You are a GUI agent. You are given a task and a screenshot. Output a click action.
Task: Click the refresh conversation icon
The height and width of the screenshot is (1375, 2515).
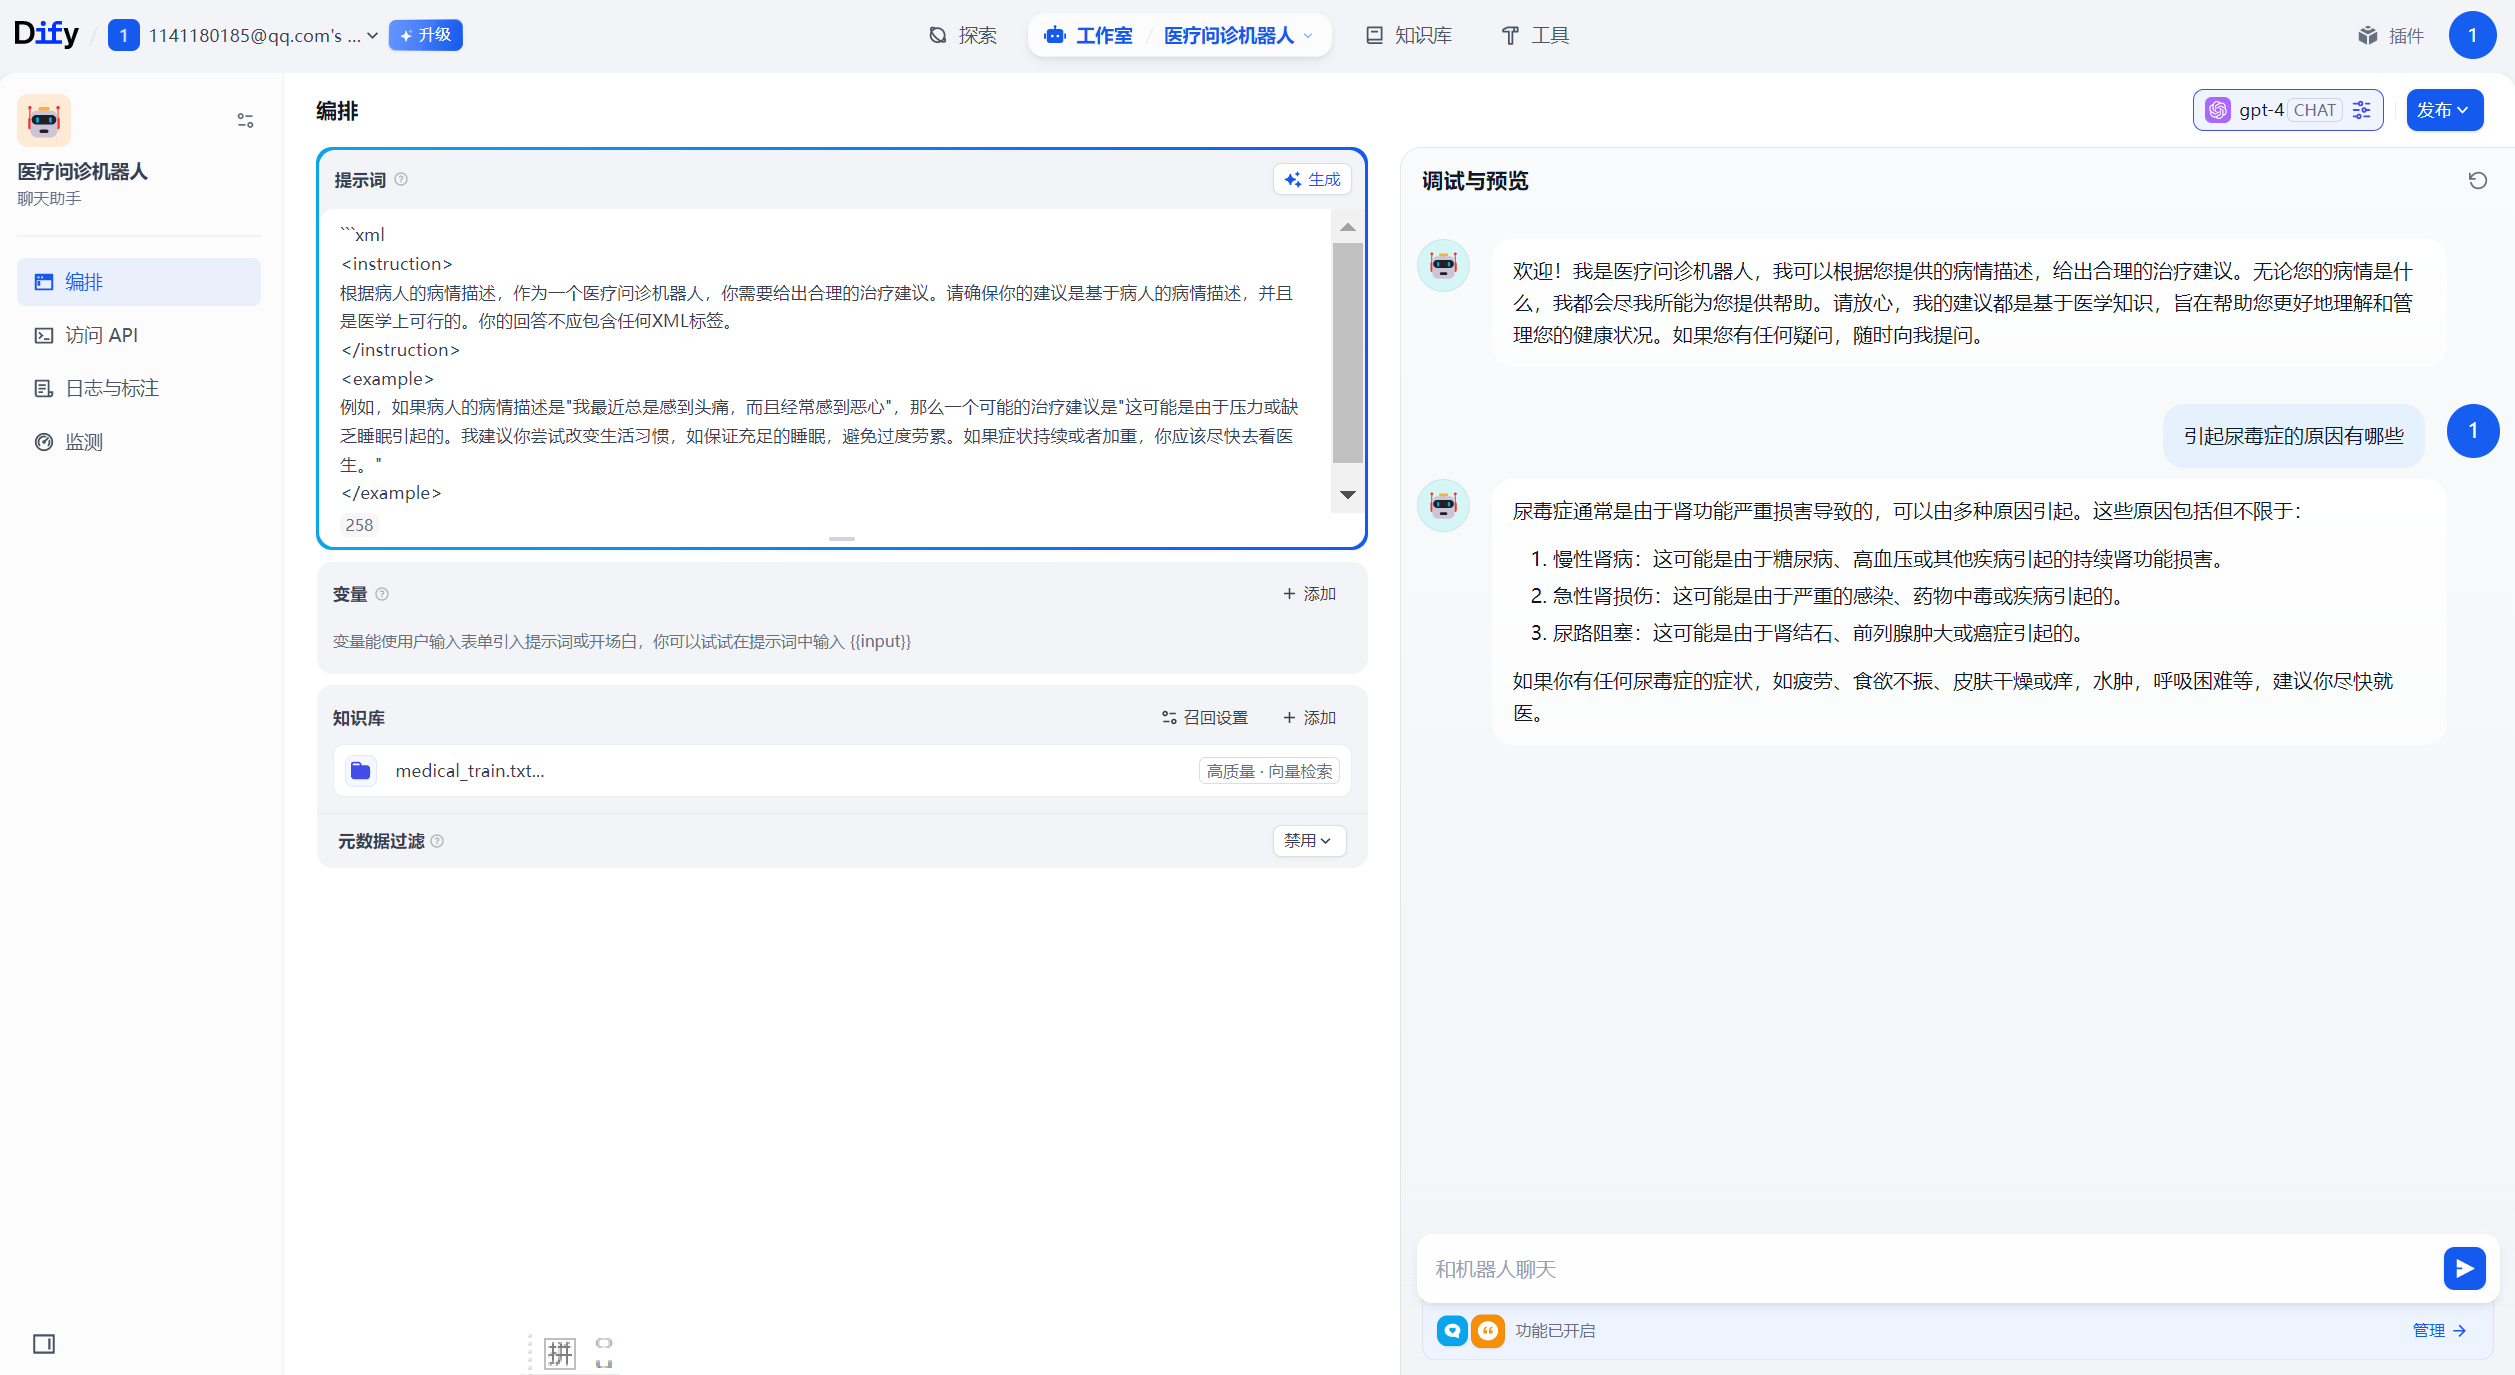(2477, 181)
